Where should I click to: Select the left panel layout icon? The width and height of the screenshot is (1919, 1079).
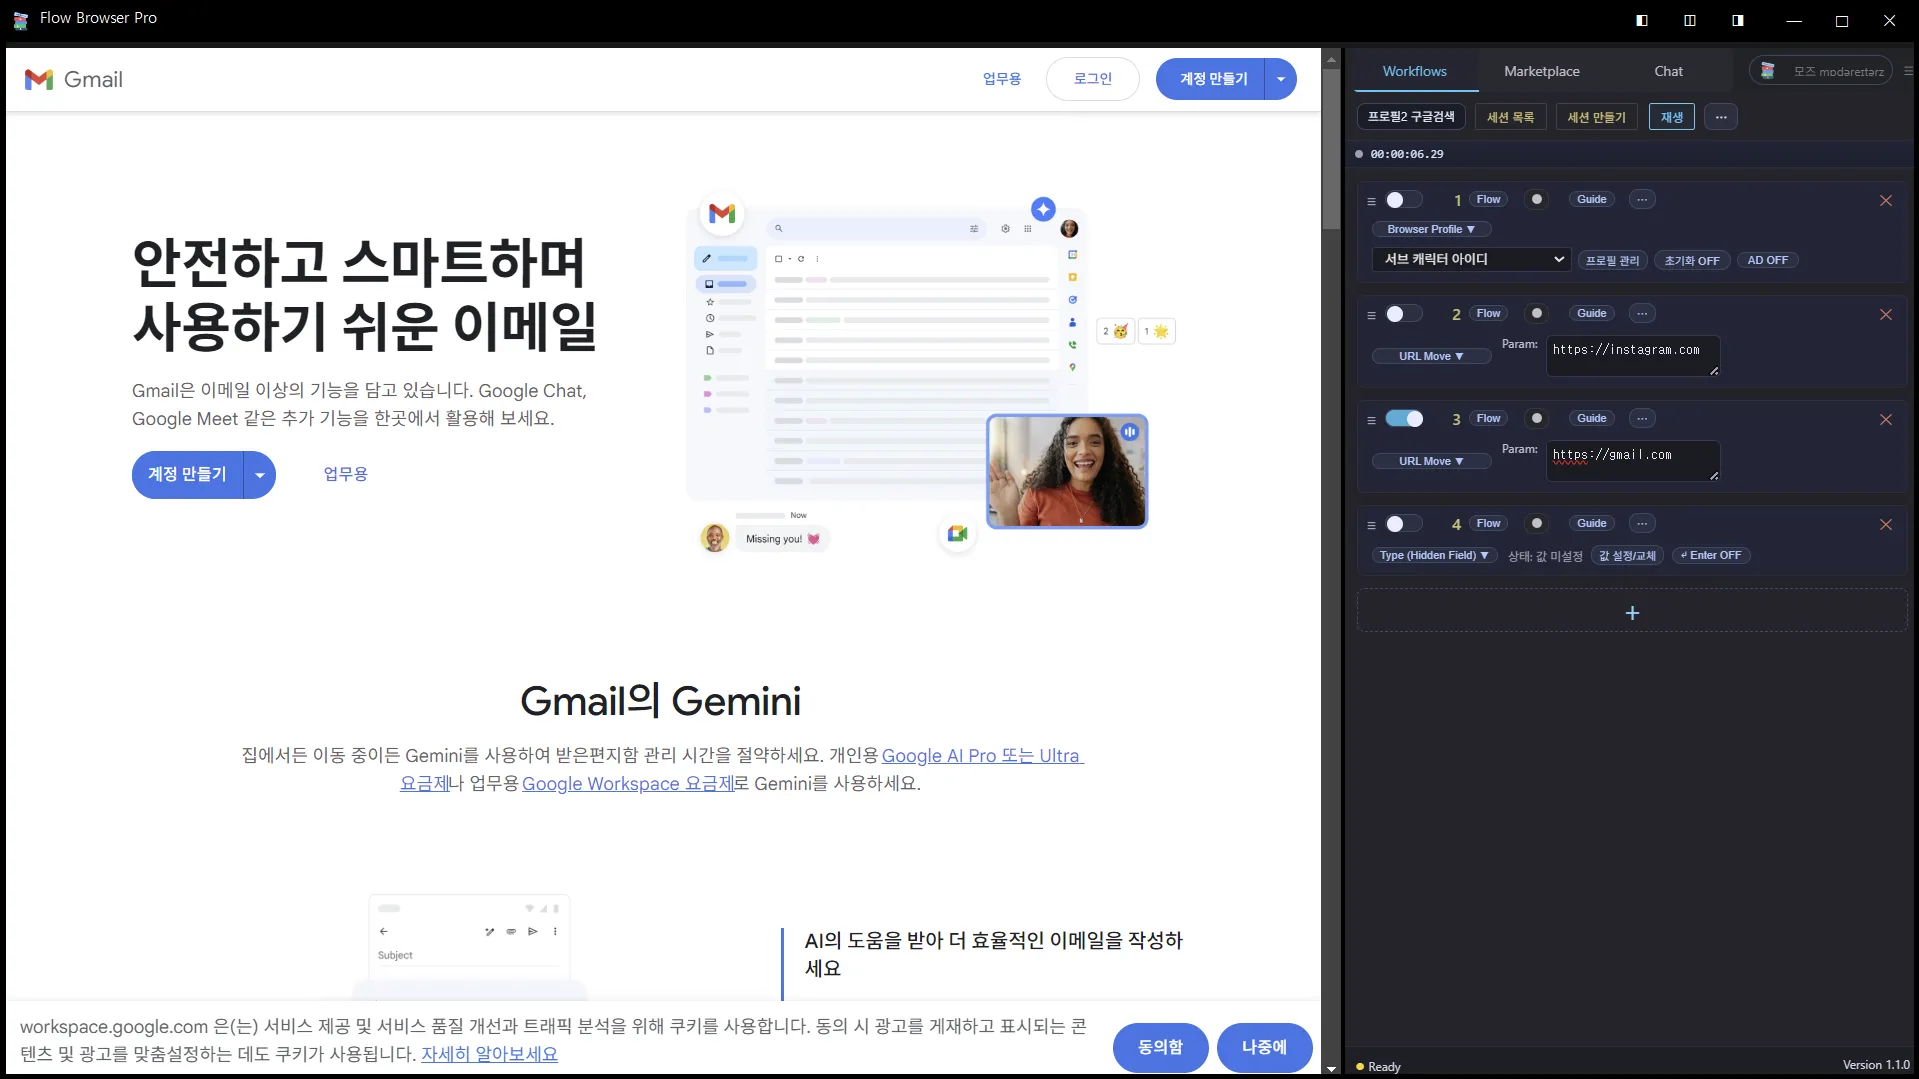(1641, 20)
